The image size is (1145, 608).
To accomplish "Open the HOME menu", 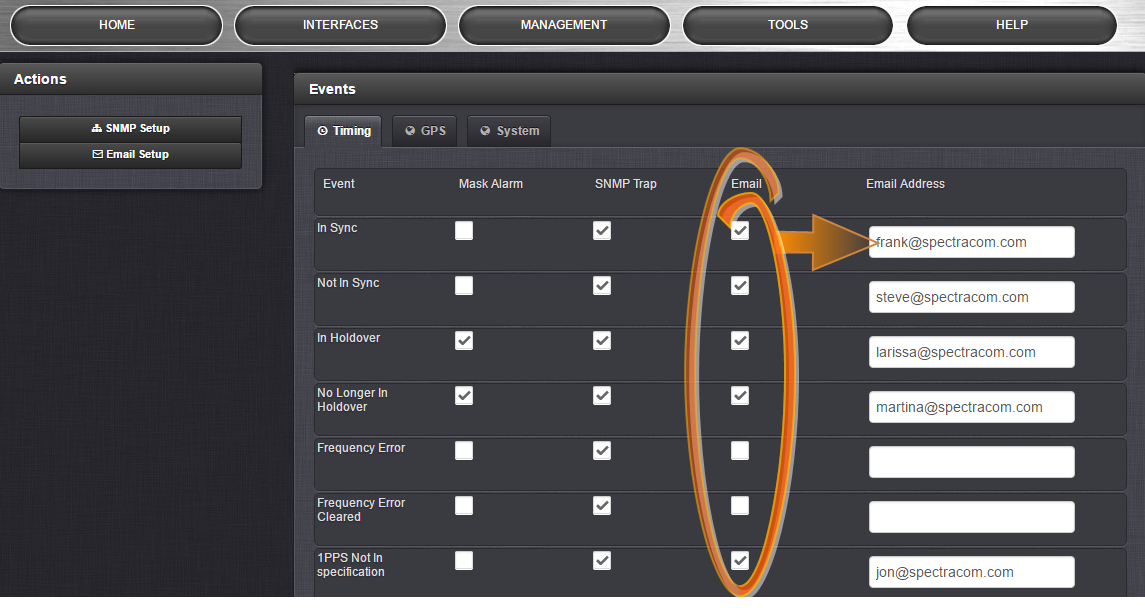I will click(116, 26).
